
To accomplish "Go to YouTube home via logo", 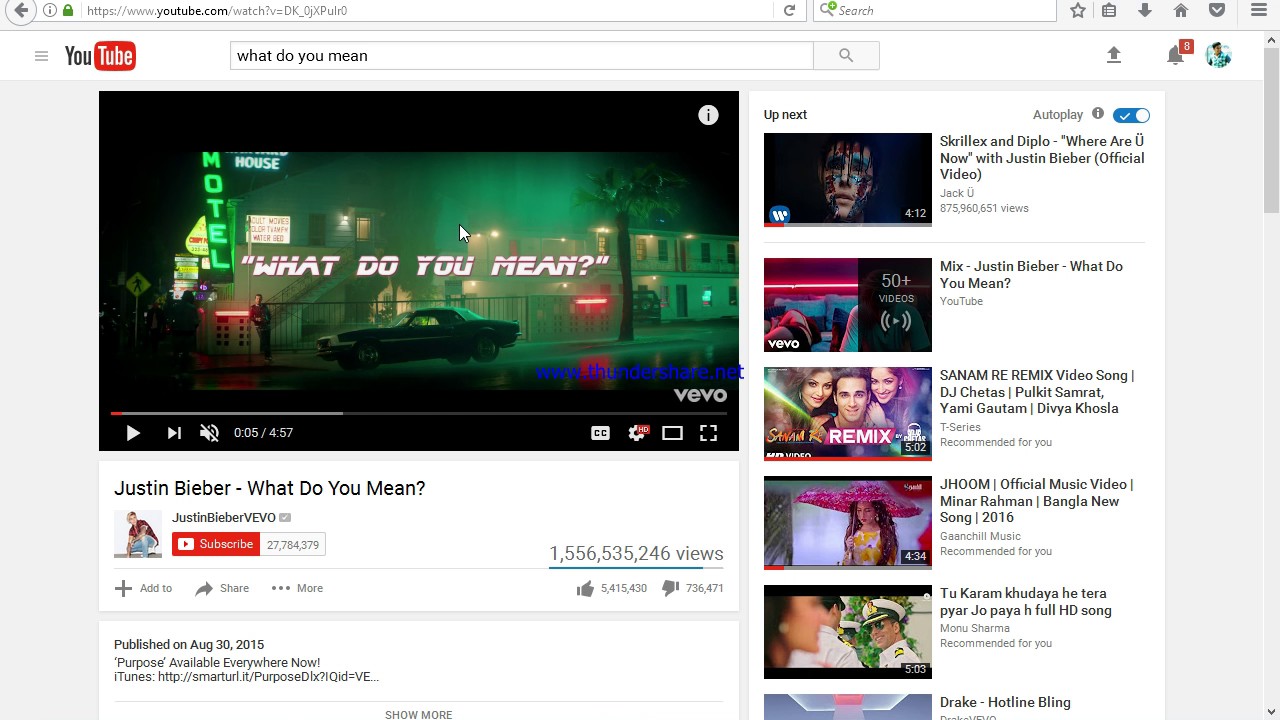I will click(x=100, y=56).
